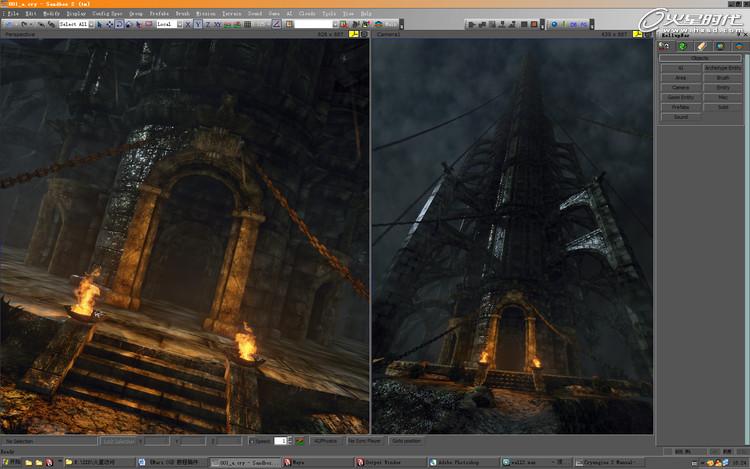Click the Undo arrow in the toolbar
This screenshot has width=750, height=469.
(x=23, y=24)
